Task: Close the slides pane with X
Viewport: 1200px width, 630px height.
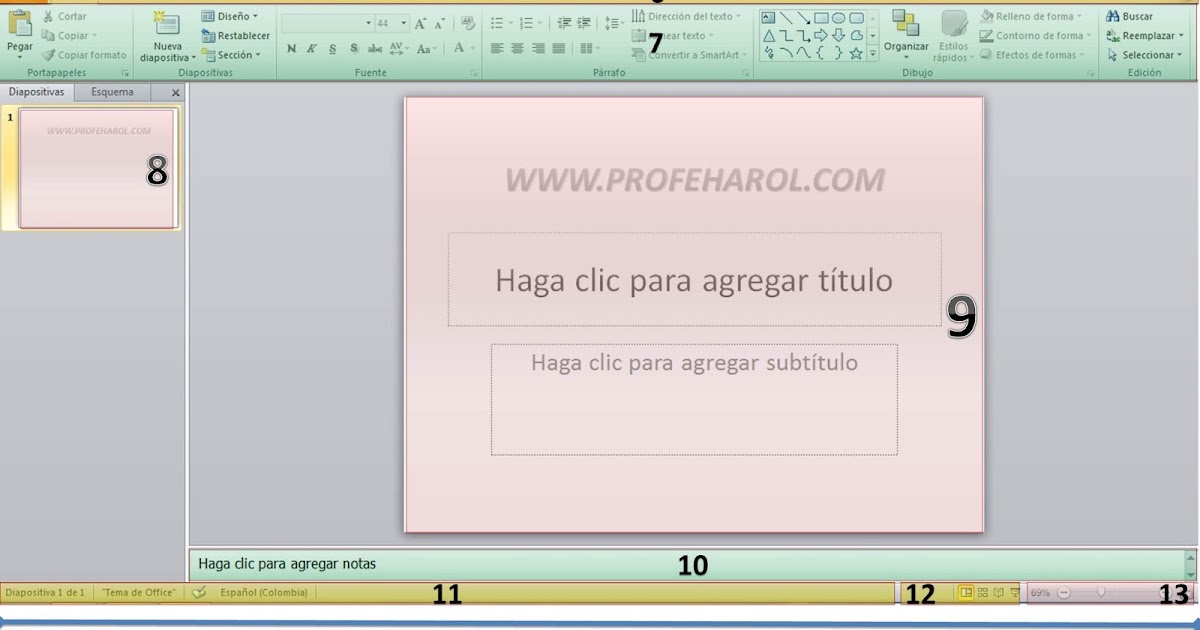Action: 176,93
